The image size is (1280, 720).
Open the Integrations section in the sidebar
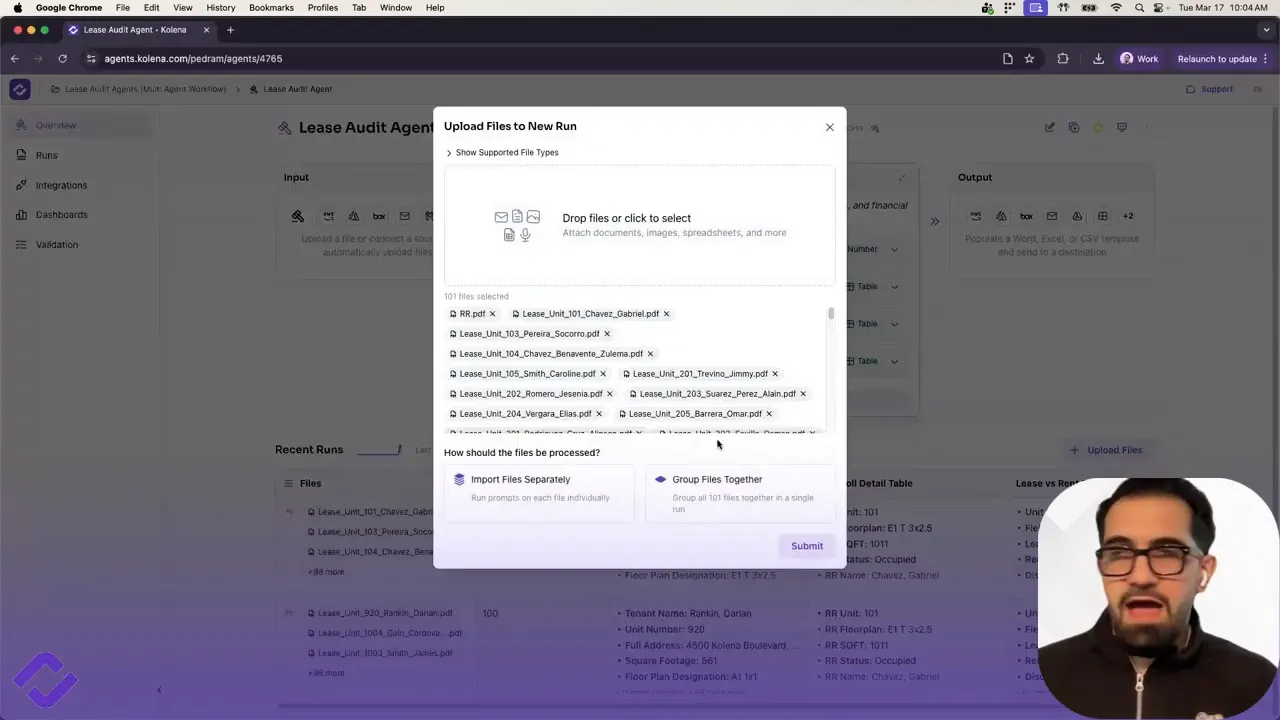[x=61, y=185]
